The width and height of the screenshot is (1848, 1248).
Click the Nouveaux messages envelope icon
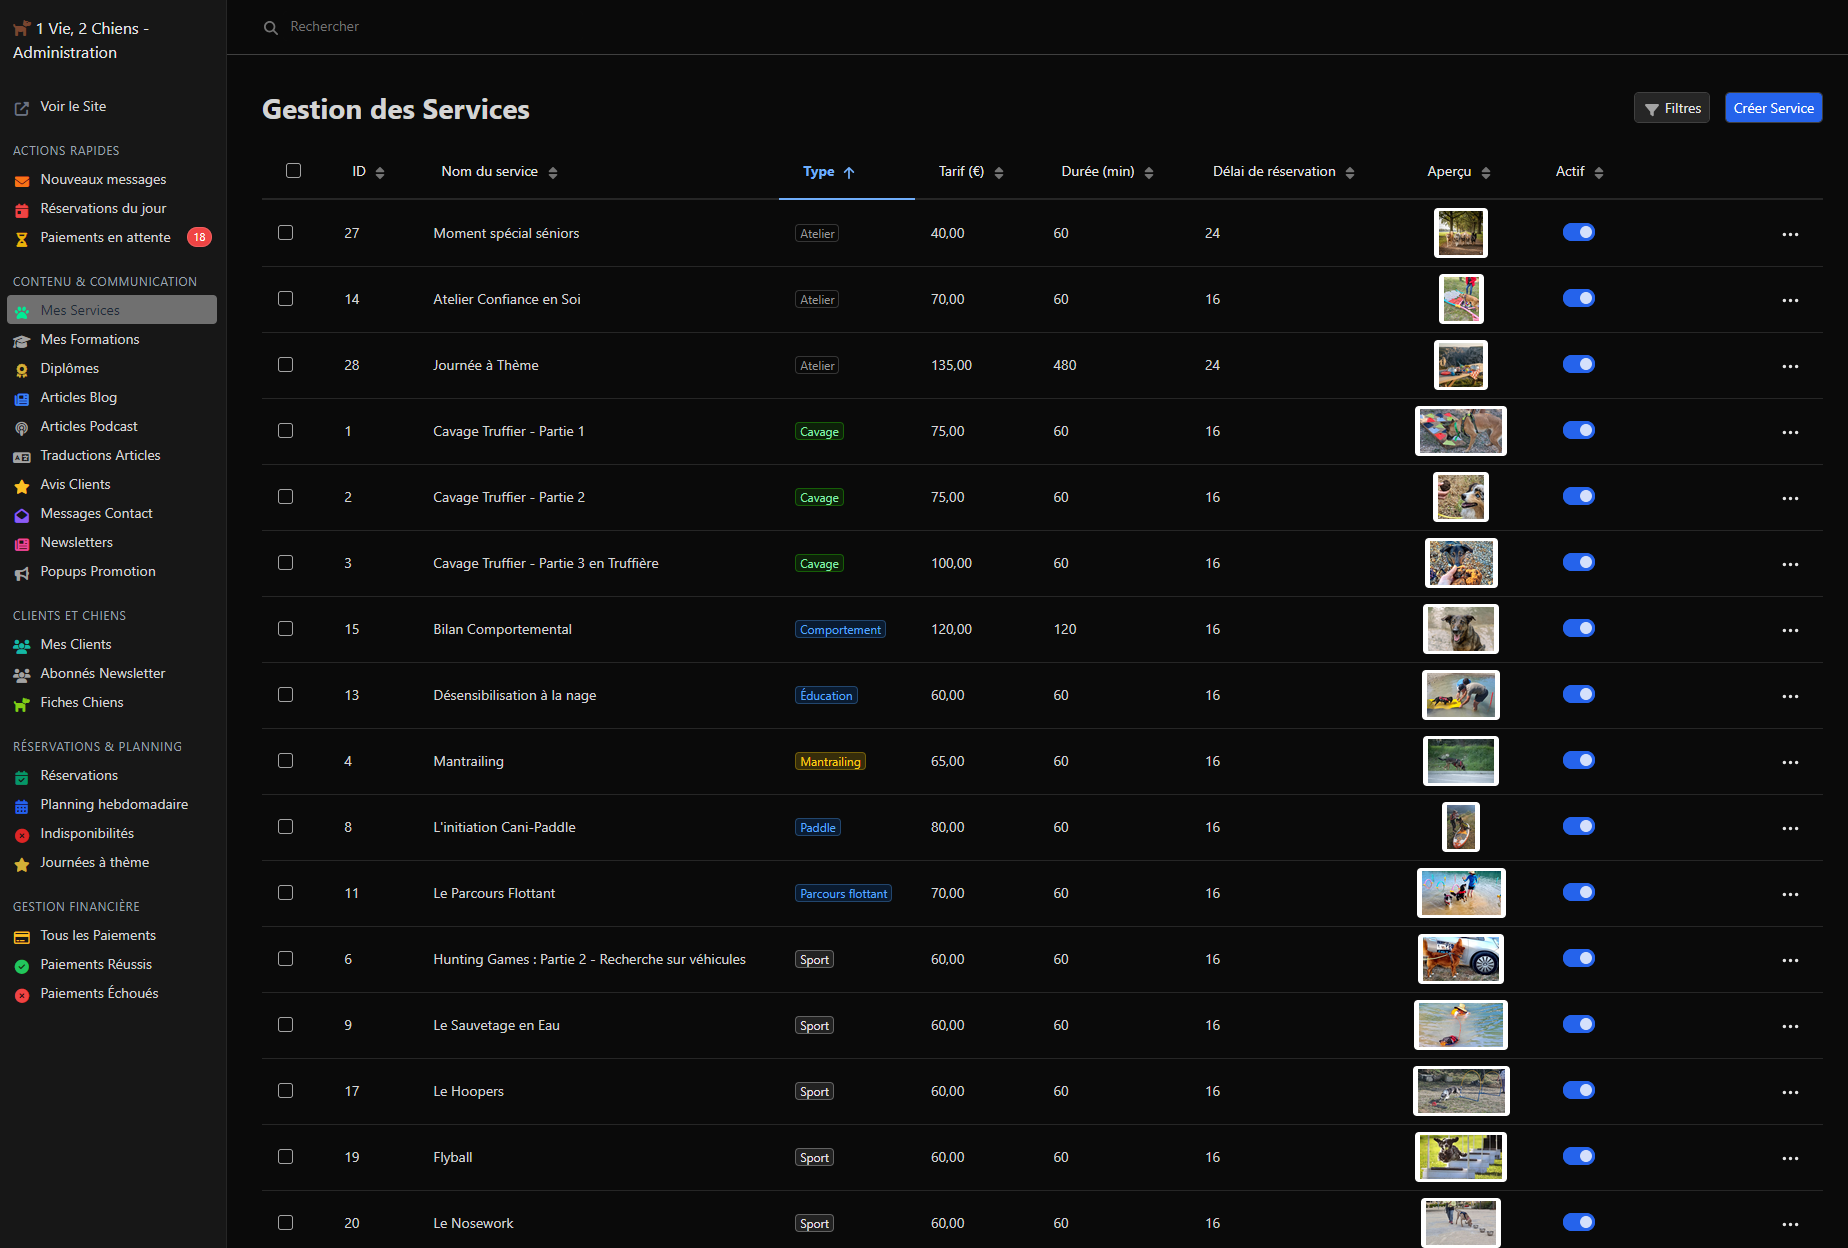(22, 181)
